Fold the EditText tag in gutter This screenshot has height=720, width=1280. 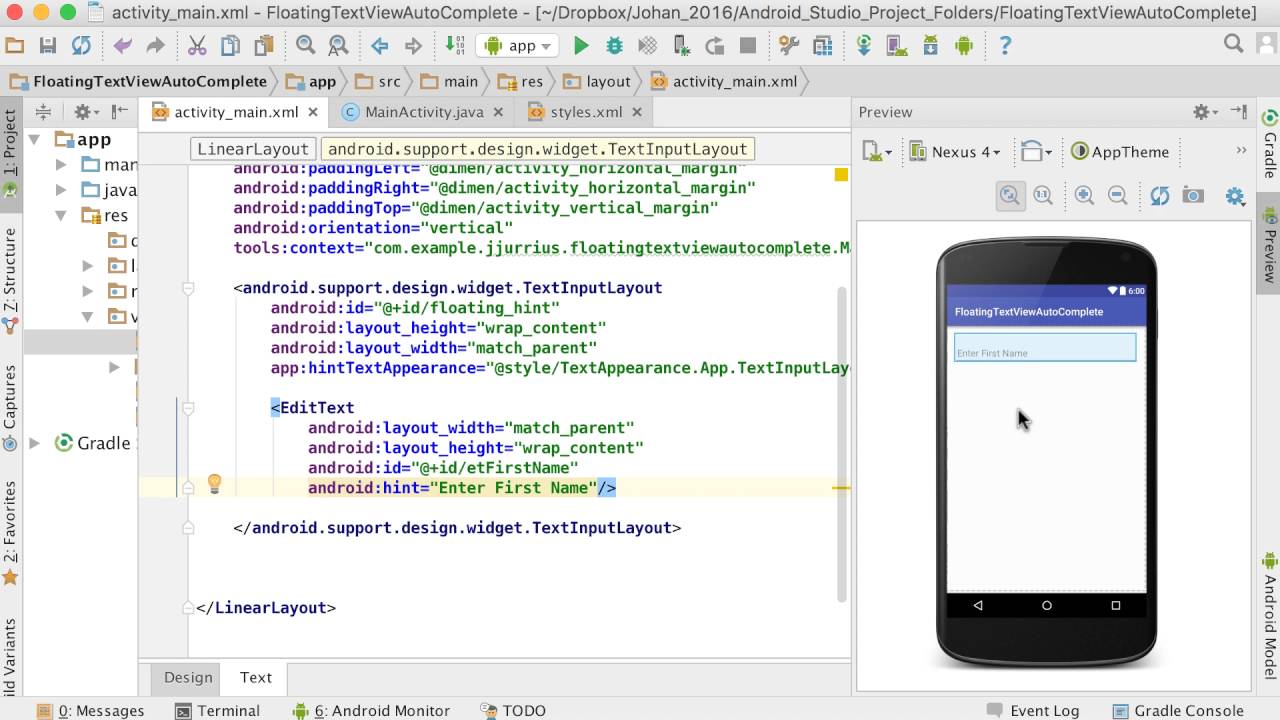click(188, 408)
